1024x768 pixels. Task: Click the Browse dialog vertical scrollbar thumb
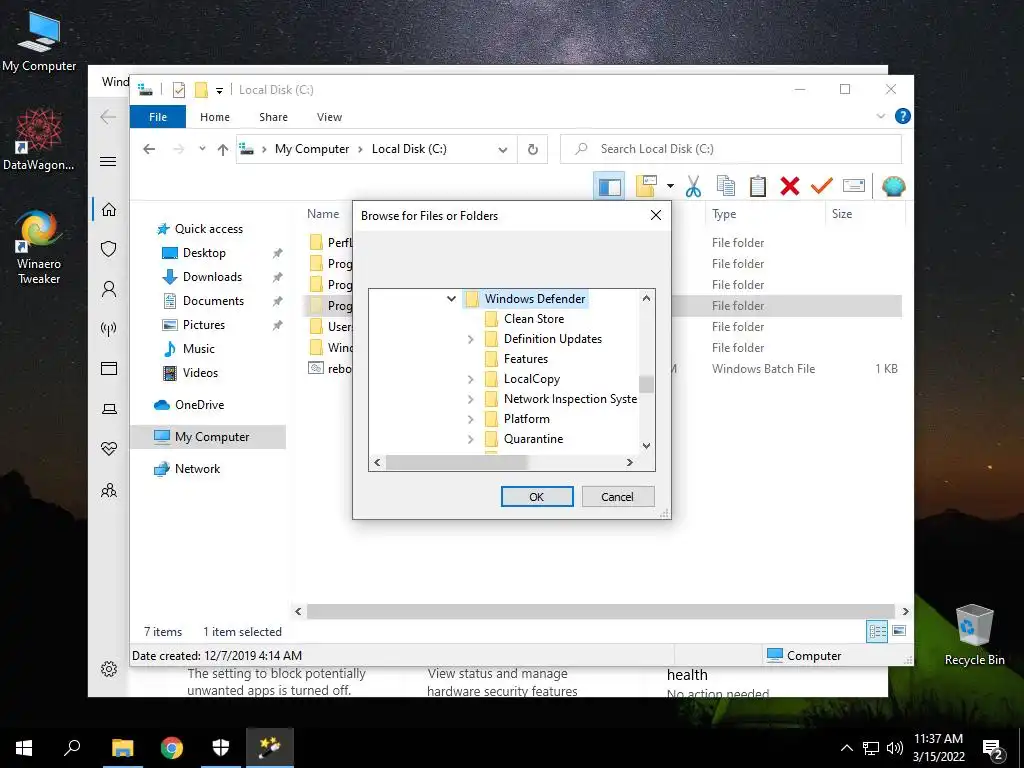pyautogui.click(x=646, y=384)
